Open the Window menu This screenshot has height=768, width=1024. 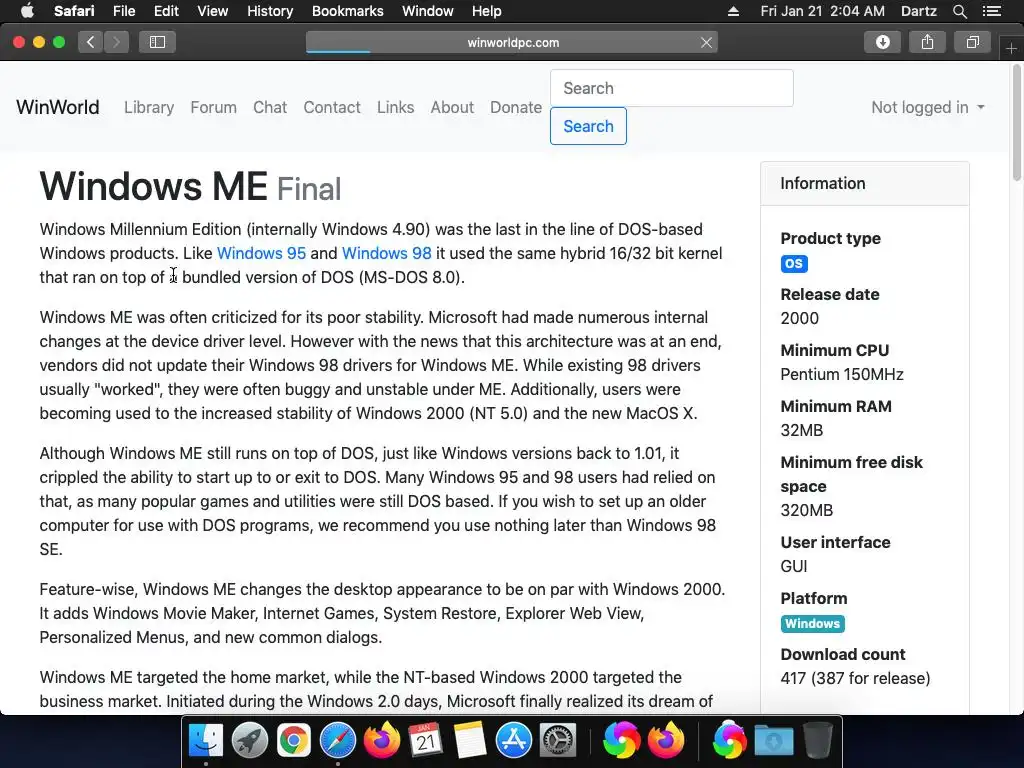click(x=427, y=11)
